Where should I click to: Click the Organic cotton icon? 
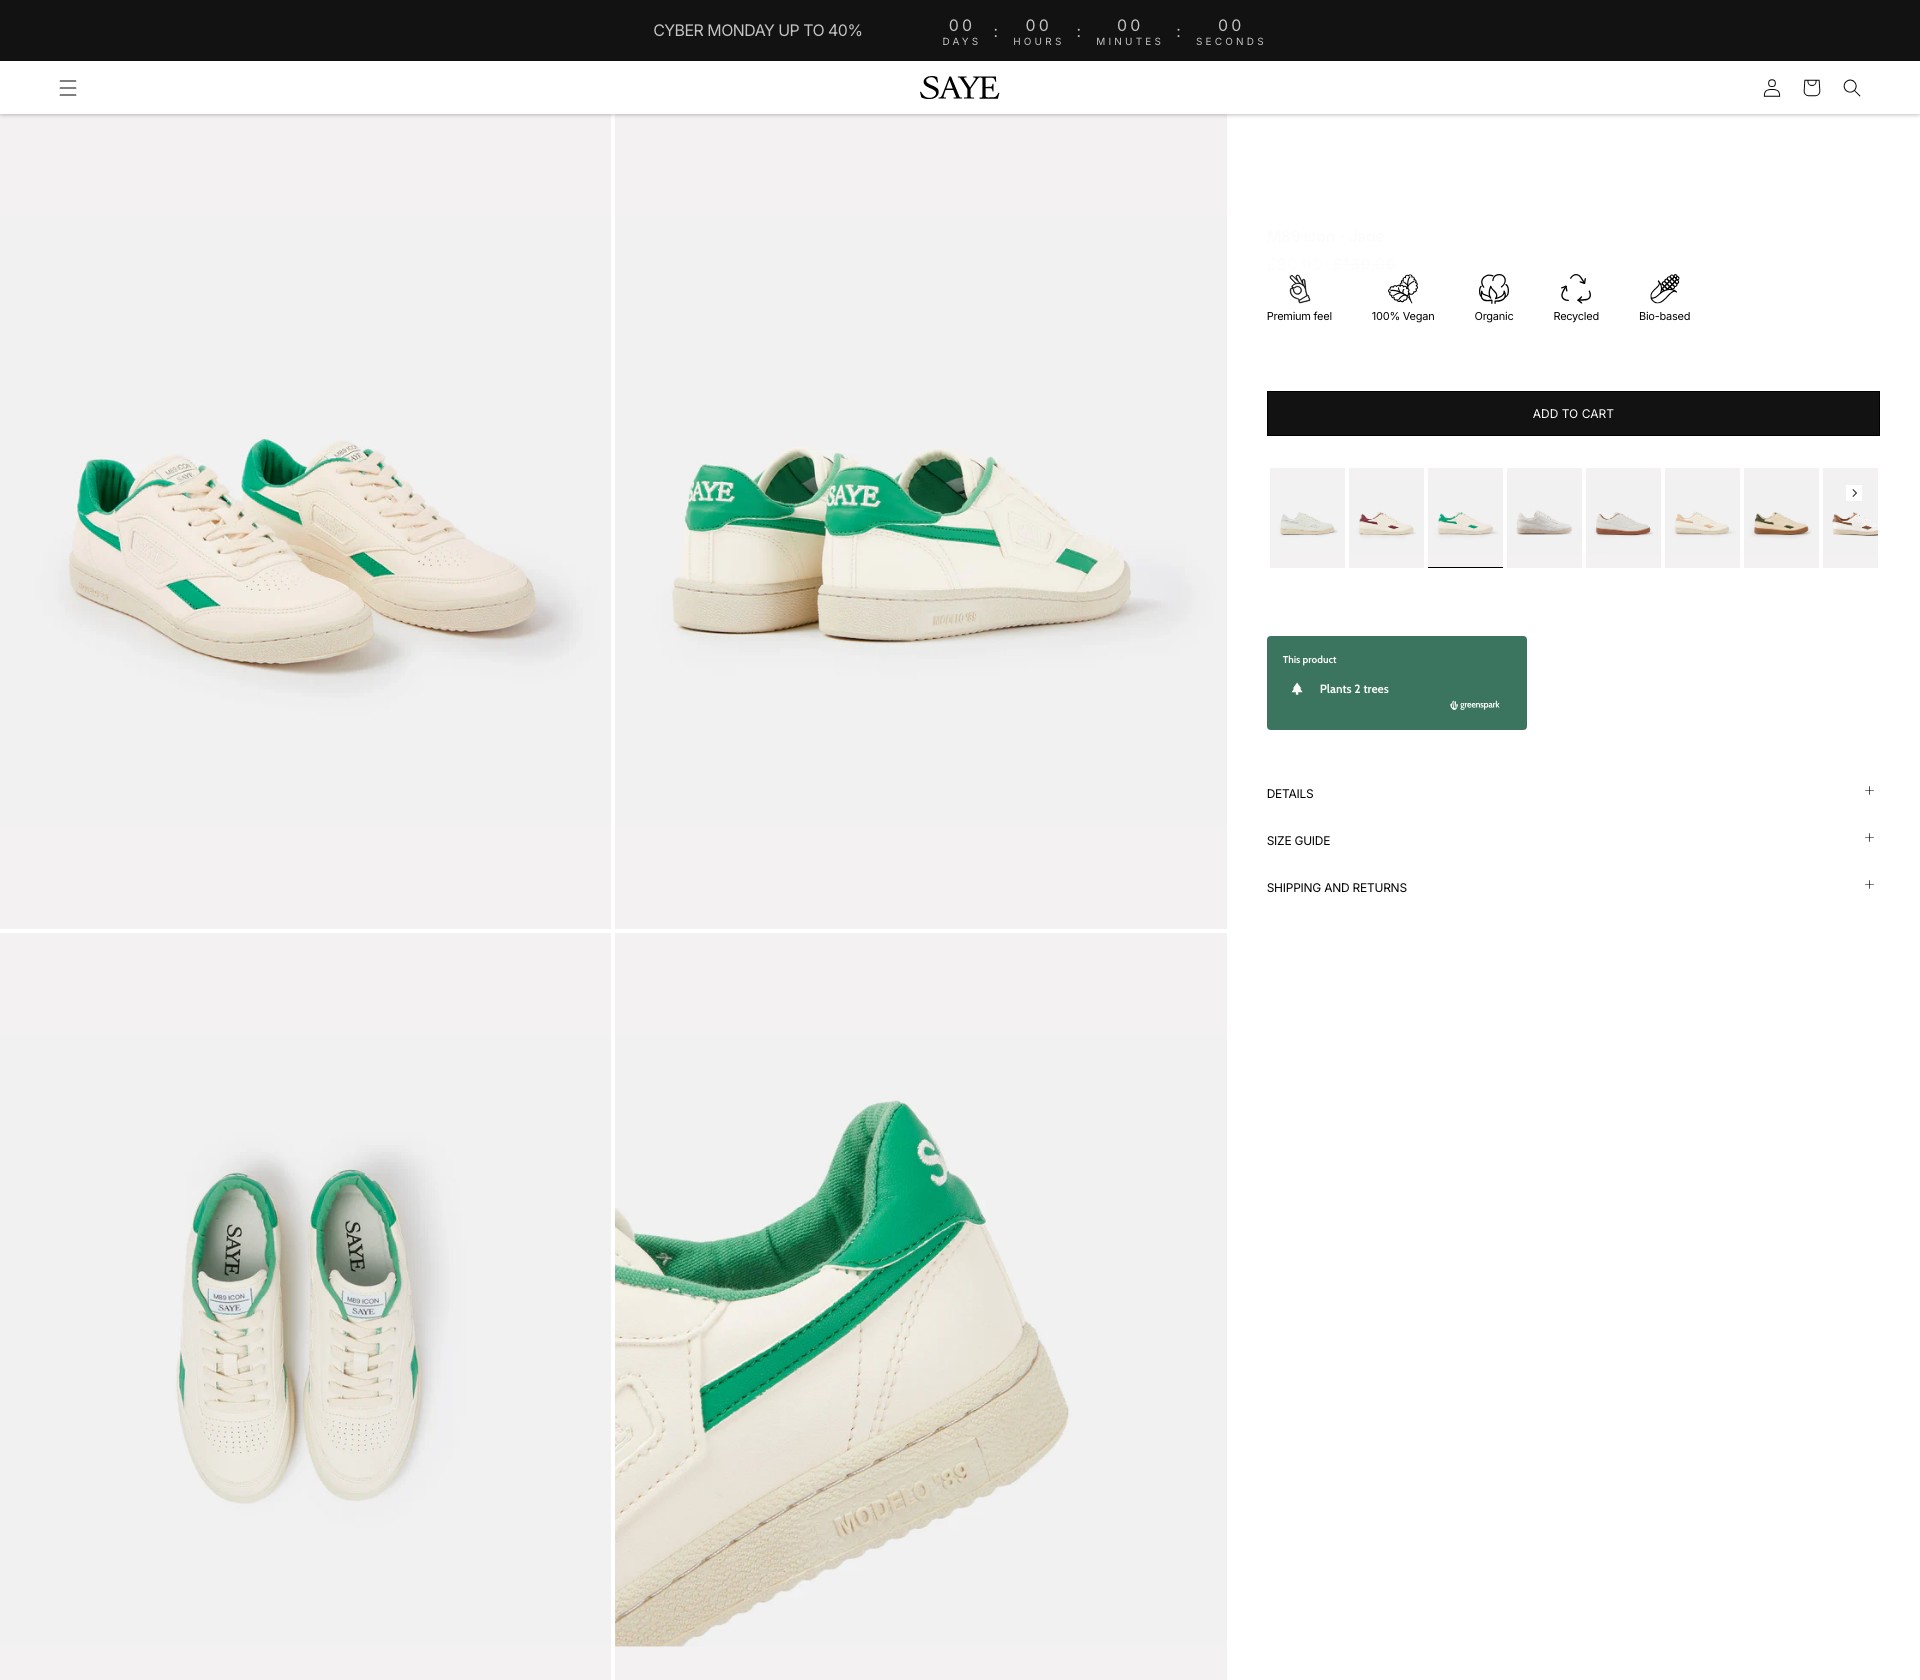[1493, 289]
